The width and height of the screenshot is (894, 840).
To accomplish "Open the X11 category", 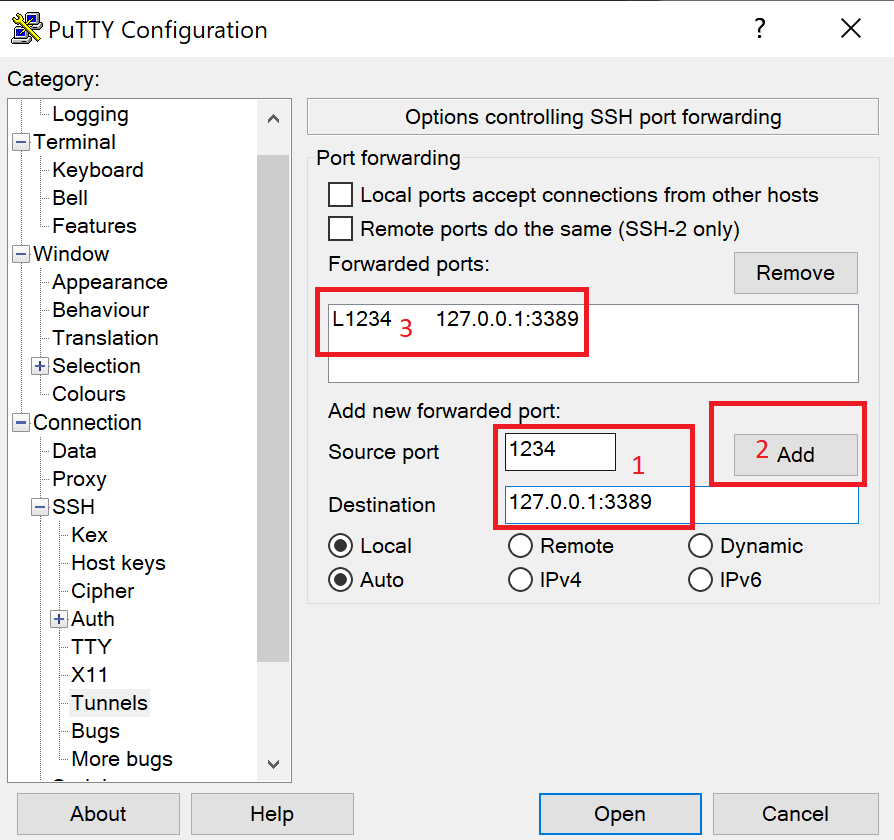I will pos(89,675).
